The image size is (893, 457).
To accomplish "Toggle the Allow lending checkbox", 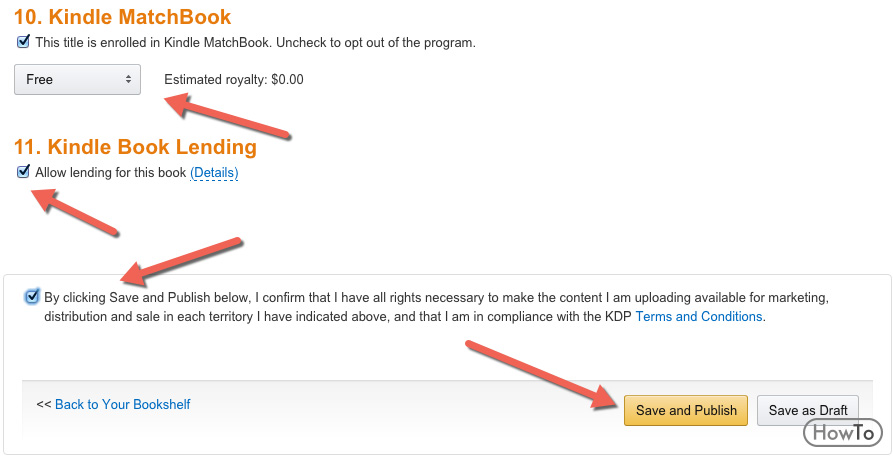I will click(23, 172).
